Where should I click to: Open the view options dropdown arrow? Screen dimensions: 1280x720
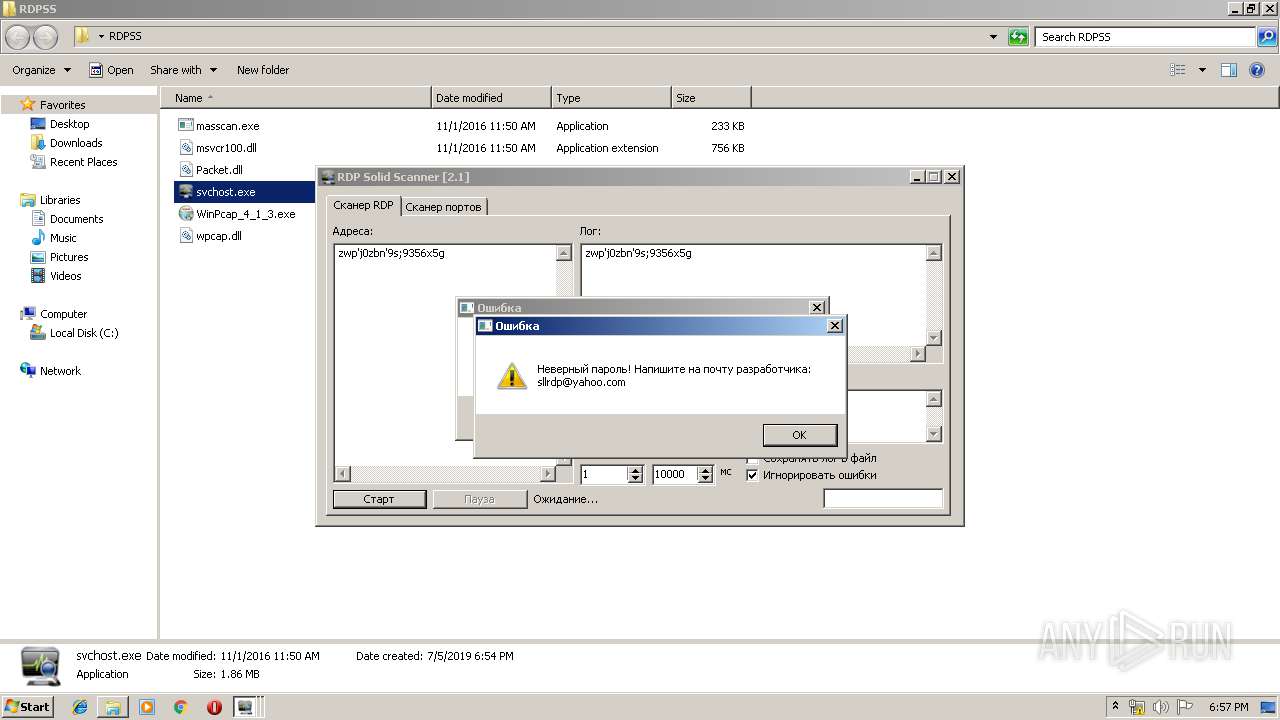coord(1202,70)
